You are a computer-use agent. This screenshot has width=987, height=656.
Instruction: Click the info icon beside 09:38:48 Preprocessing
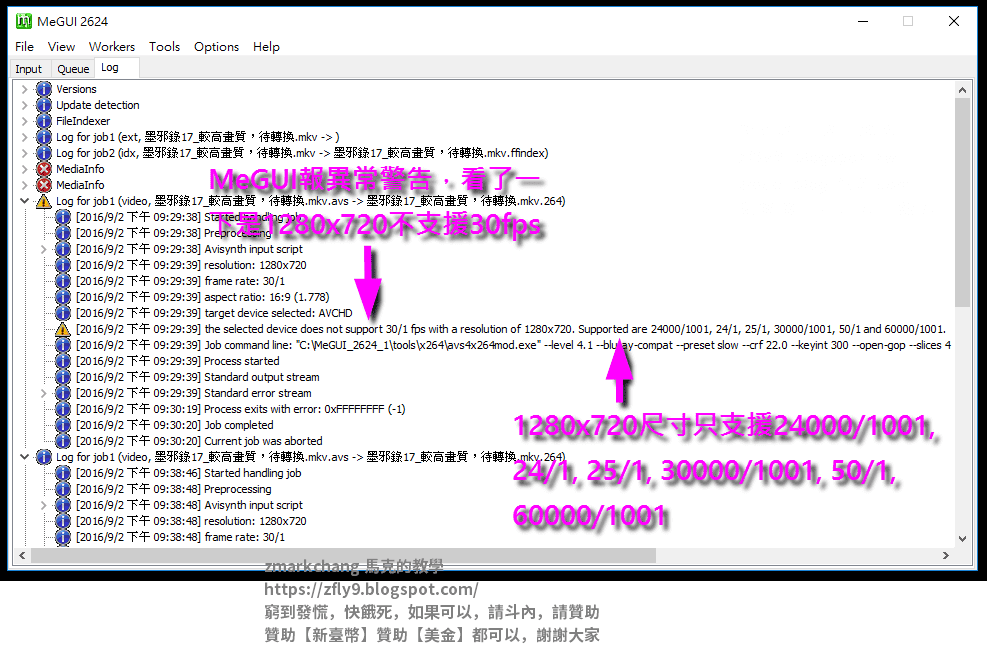(63, 489)
